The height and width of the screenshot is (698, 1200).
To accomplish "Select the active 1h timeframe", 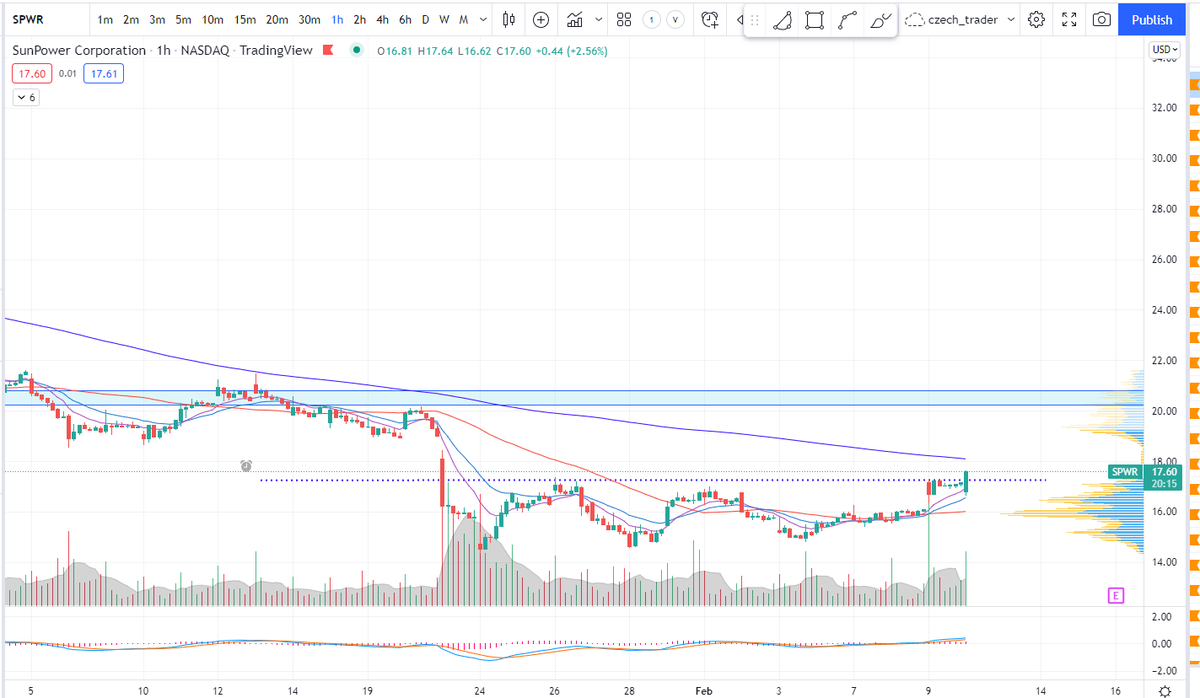I will click(x=338, y=19).
